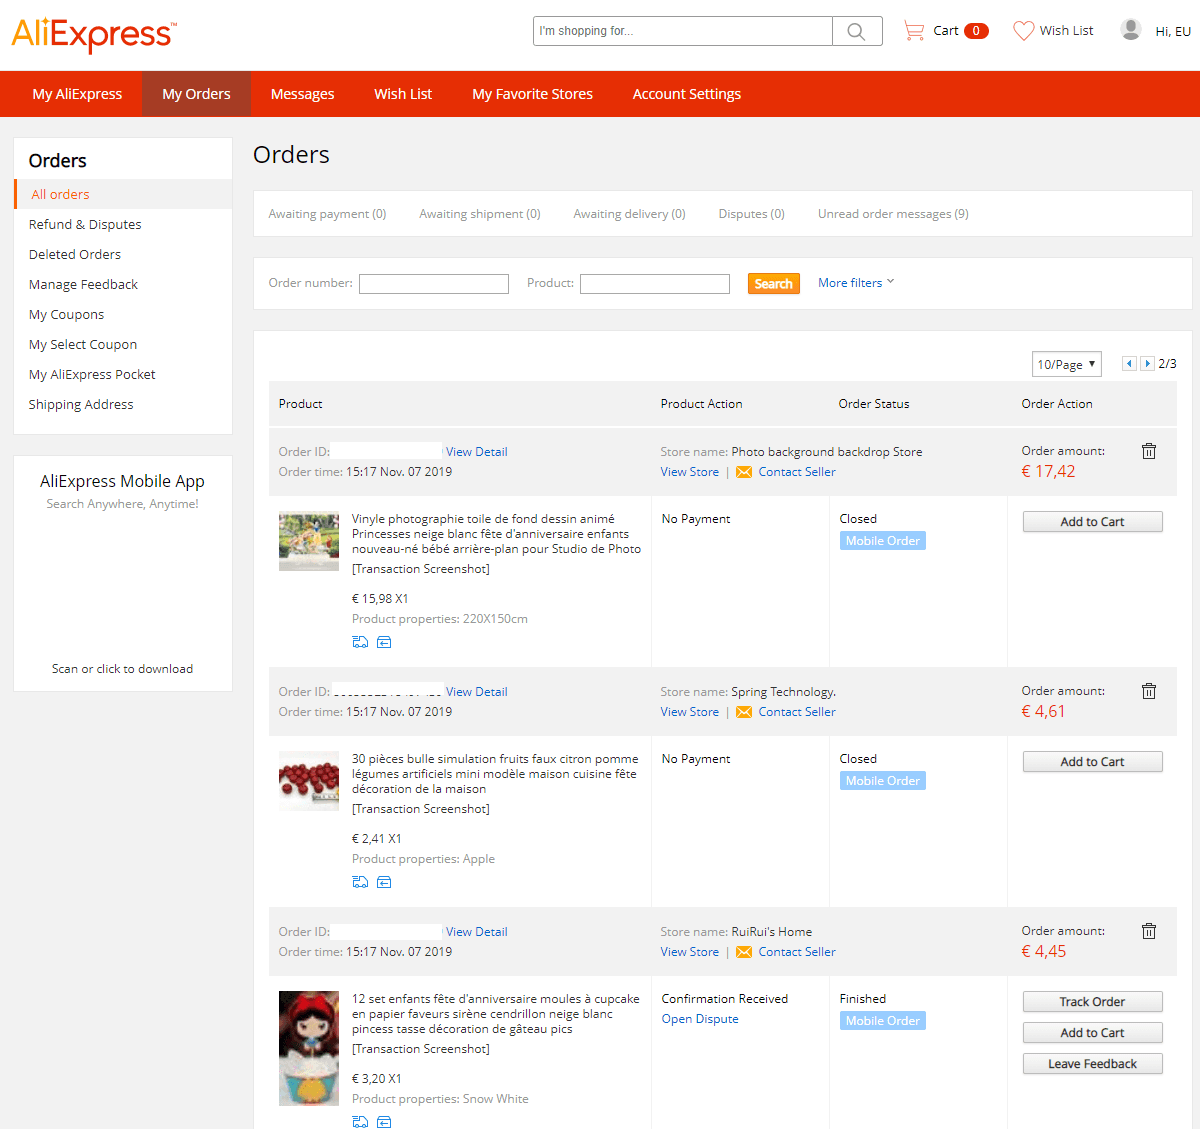This screenshot has width=1200, height=1129.
Task: Click the Wish List heart icon
Action: tap(1023, 31)
